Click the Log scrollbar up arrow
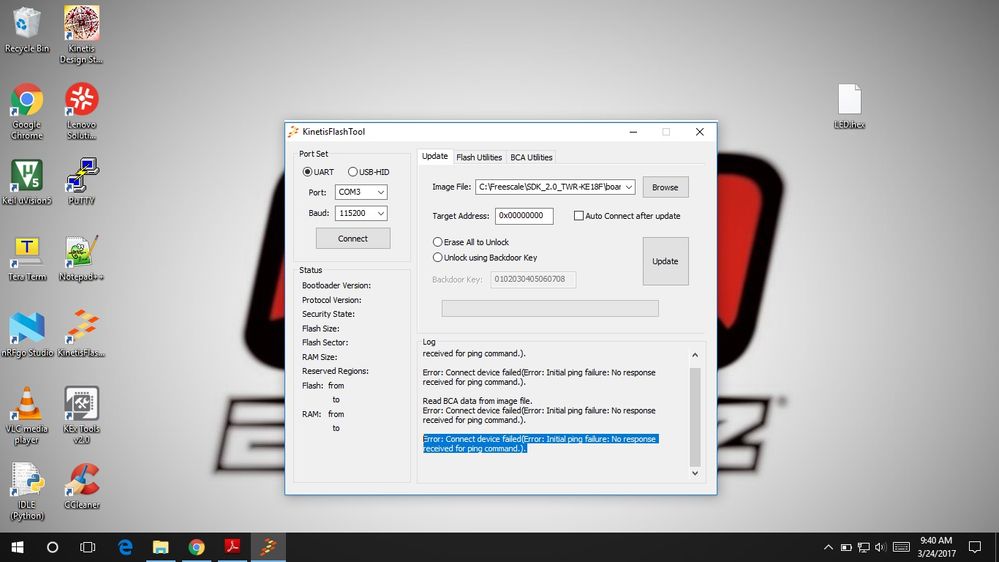This screenshot has width=999, height=562. pyautogui.click(x=695, y=355)
